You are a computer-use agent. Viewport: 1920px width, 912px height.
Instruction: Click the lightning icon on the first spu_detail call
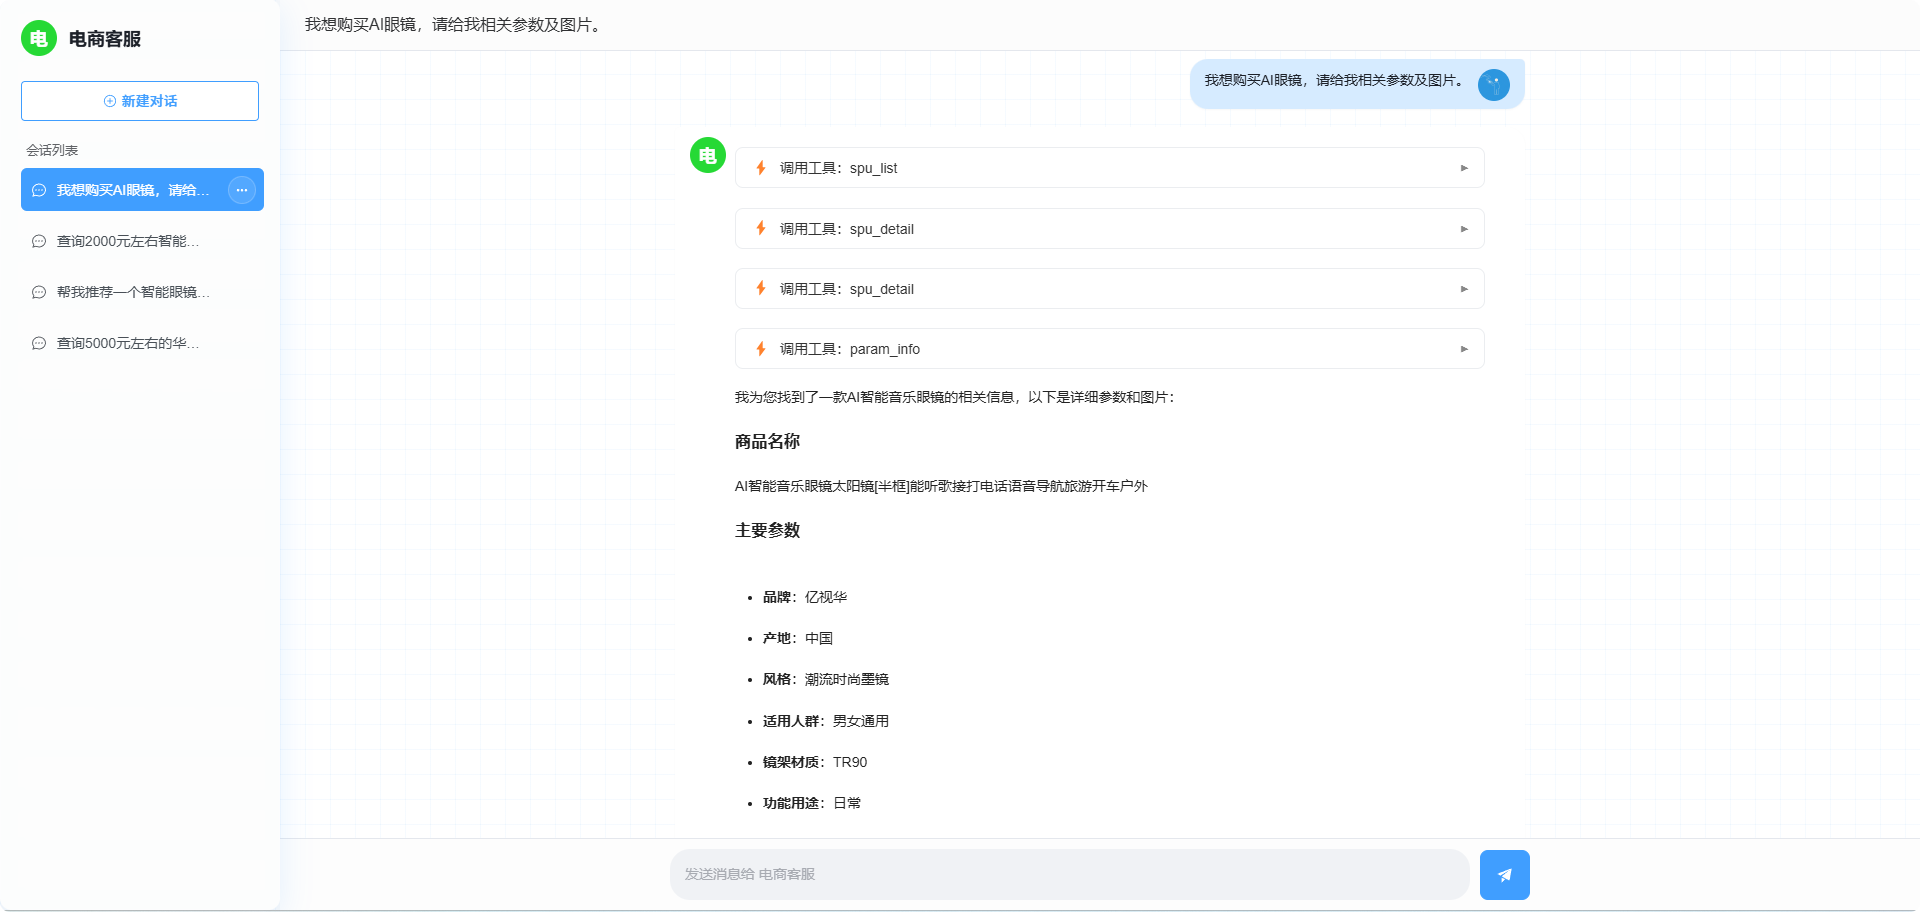[x=761, y=229]
